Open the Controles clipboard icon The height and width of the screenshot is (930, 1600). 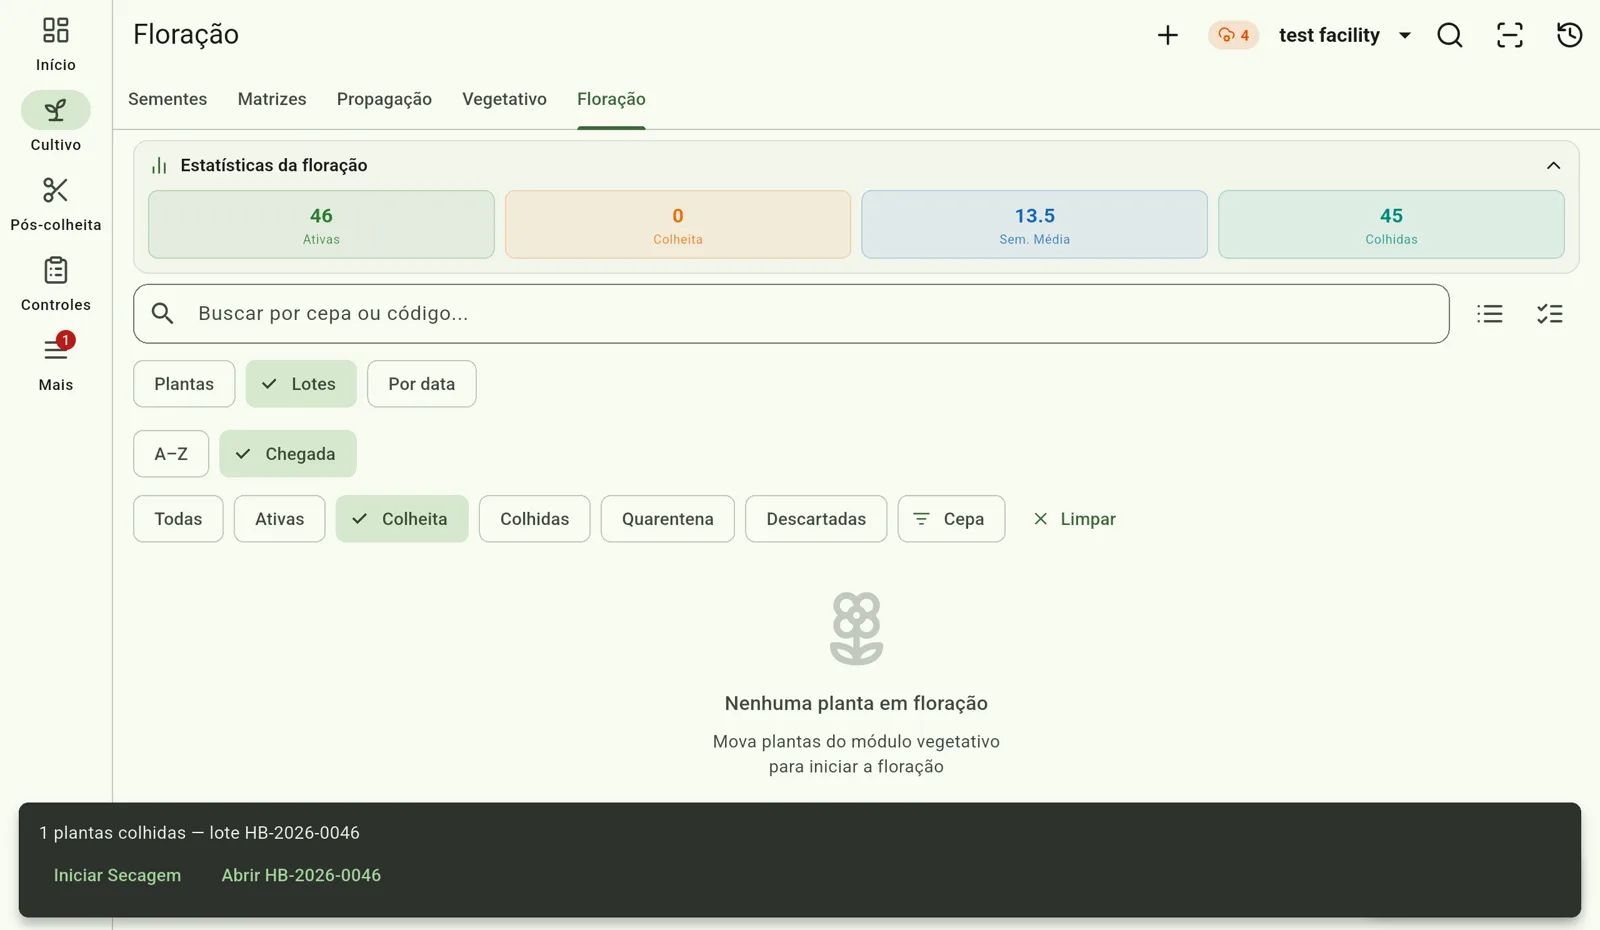[56, 270]
